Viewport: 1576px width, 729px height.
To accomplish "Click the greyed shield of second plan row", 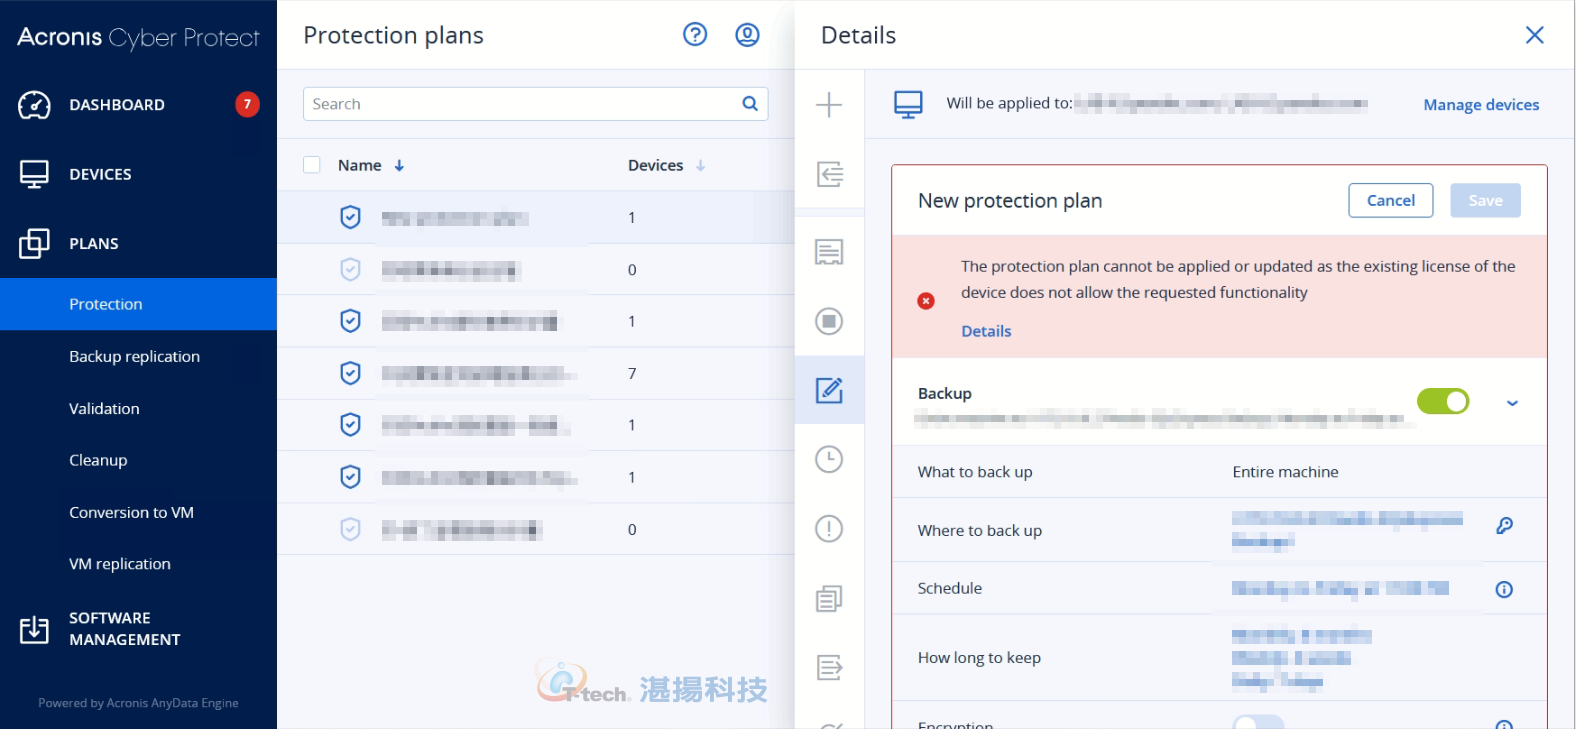I will coord(350,269).
